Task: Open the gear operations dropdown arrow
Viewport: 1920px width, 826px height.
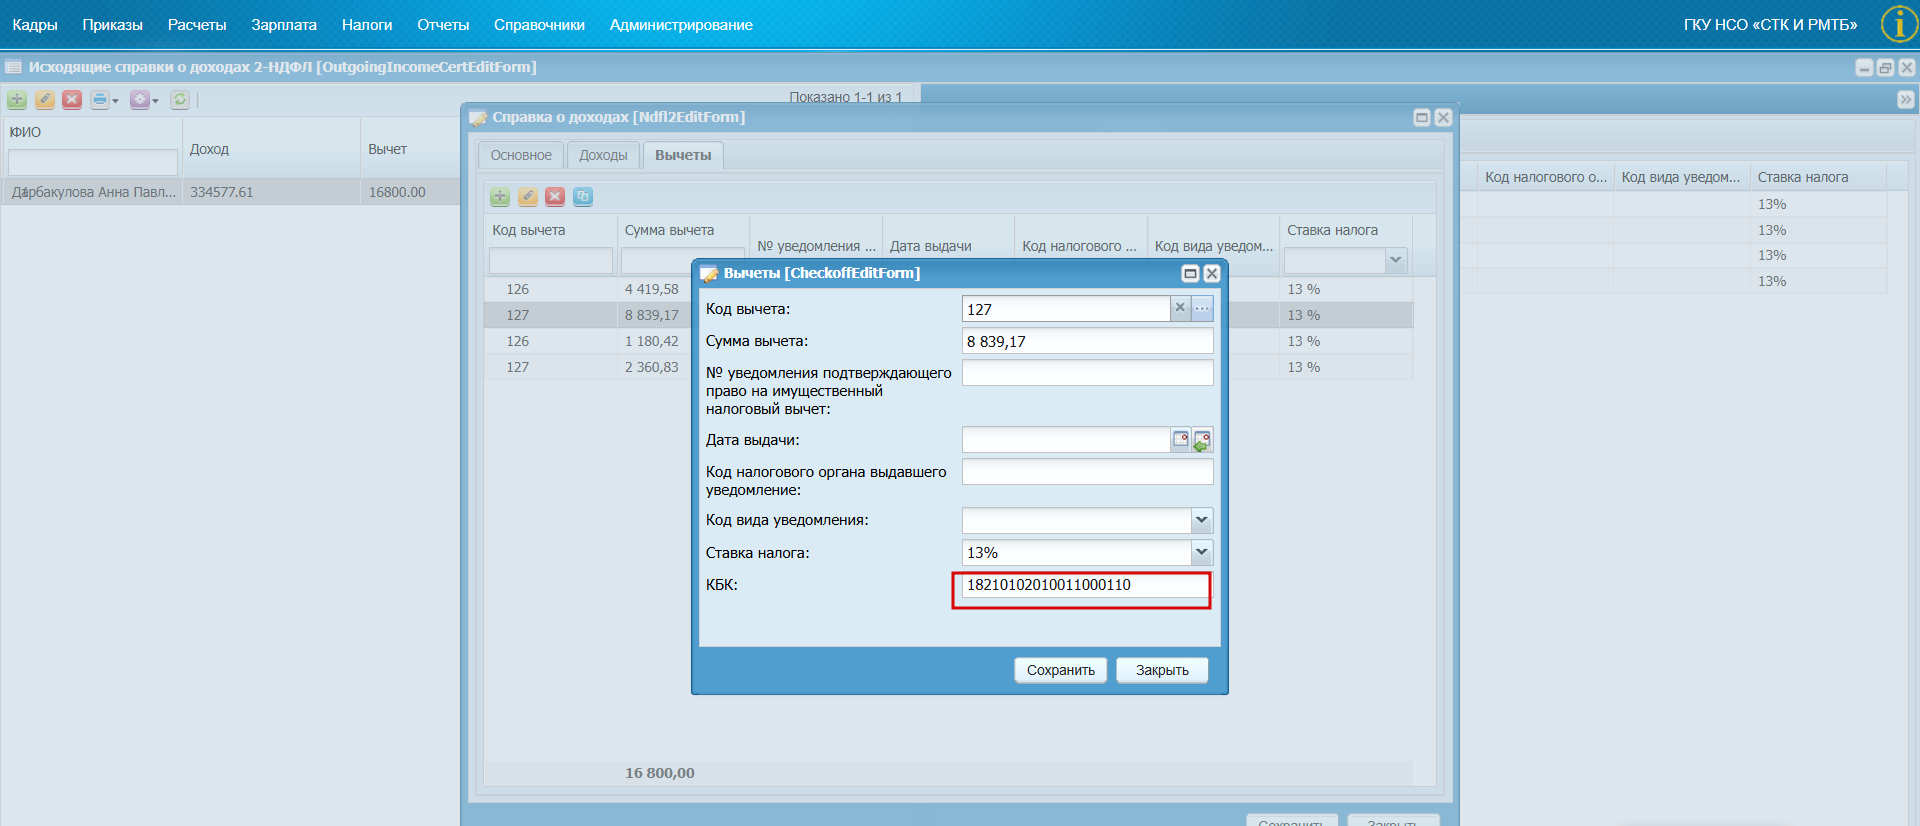Action: pyautogui.click(x=155, y=100)
